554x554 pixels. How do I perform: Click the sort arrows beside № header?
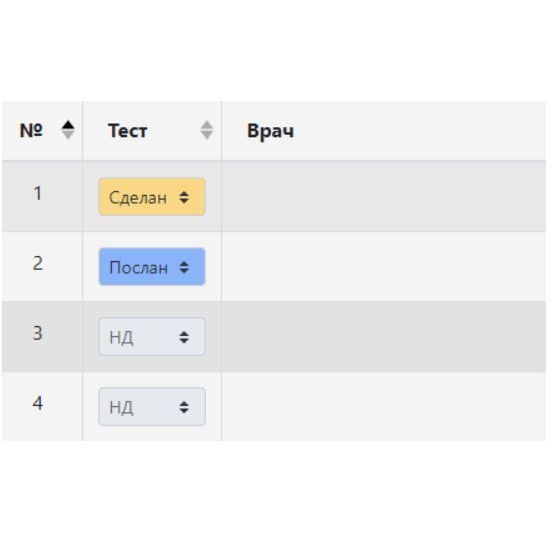pos(68,130)
